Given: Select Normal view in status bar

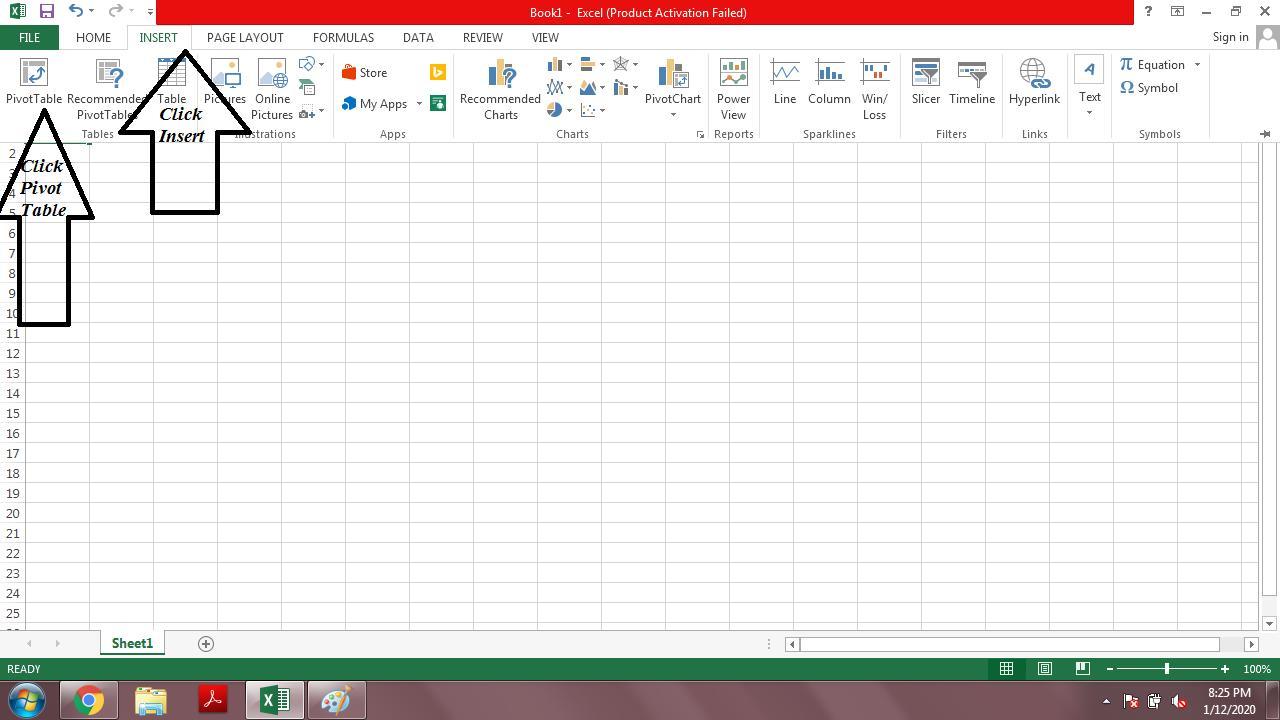Looking at the screenshot, I should (1006, 669).
